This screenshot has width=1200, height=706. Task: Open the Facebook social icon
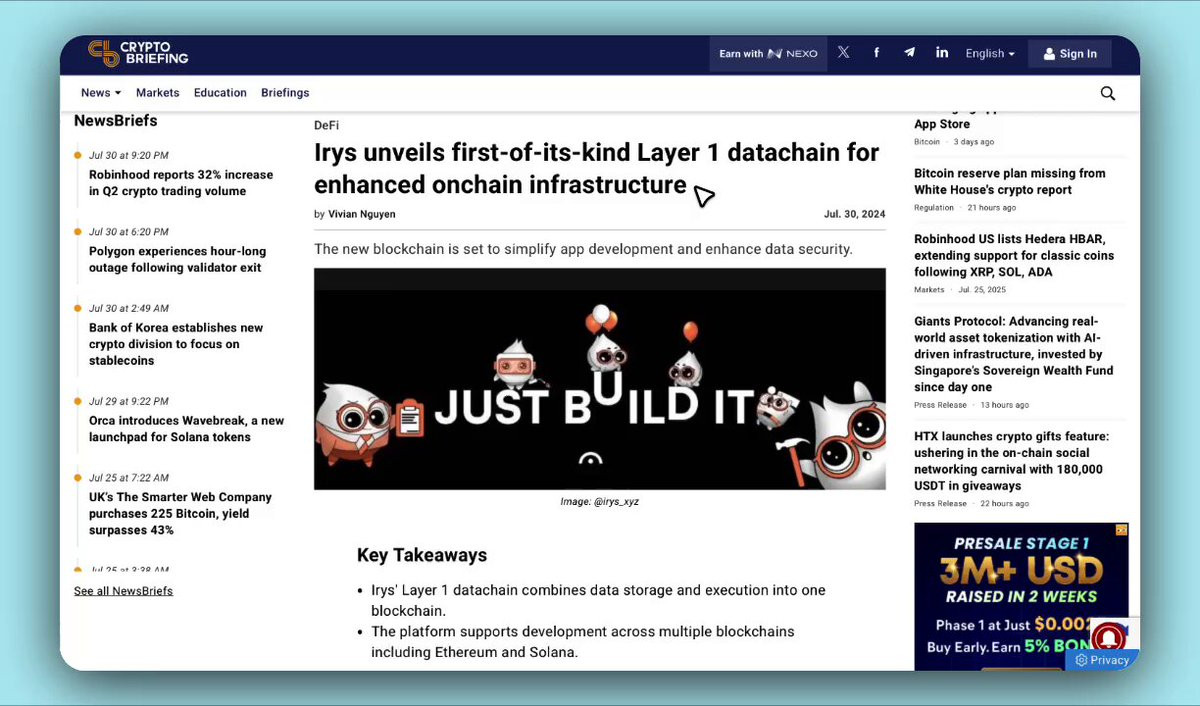876,53
